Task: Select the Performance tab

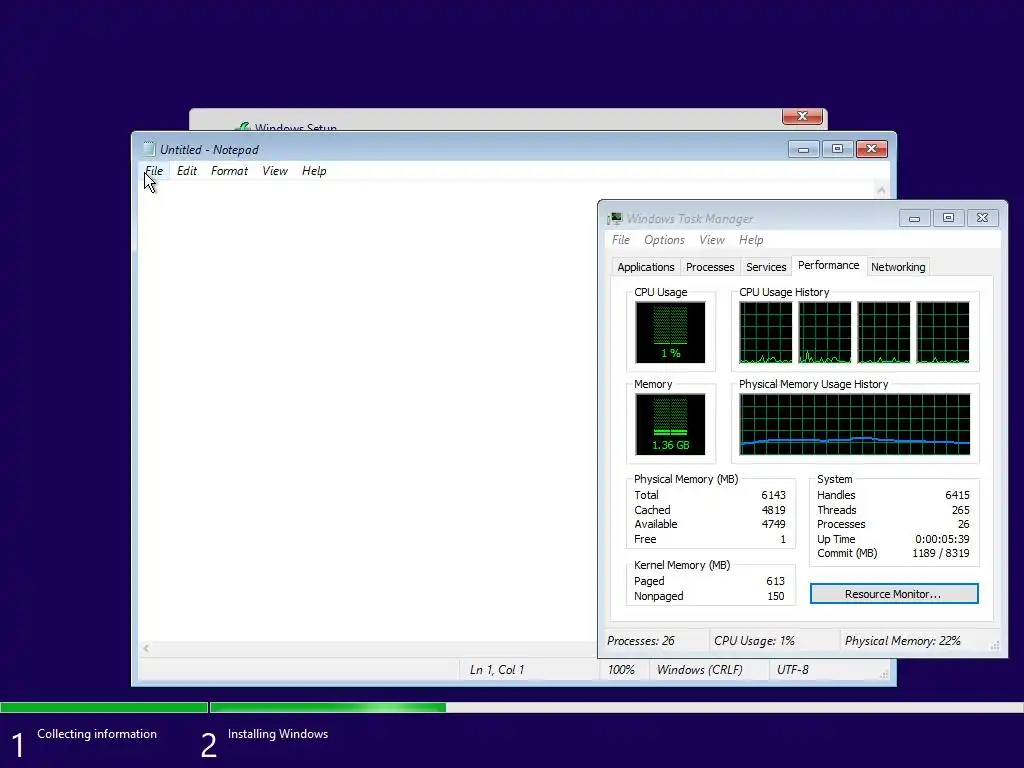Action: 829,265
